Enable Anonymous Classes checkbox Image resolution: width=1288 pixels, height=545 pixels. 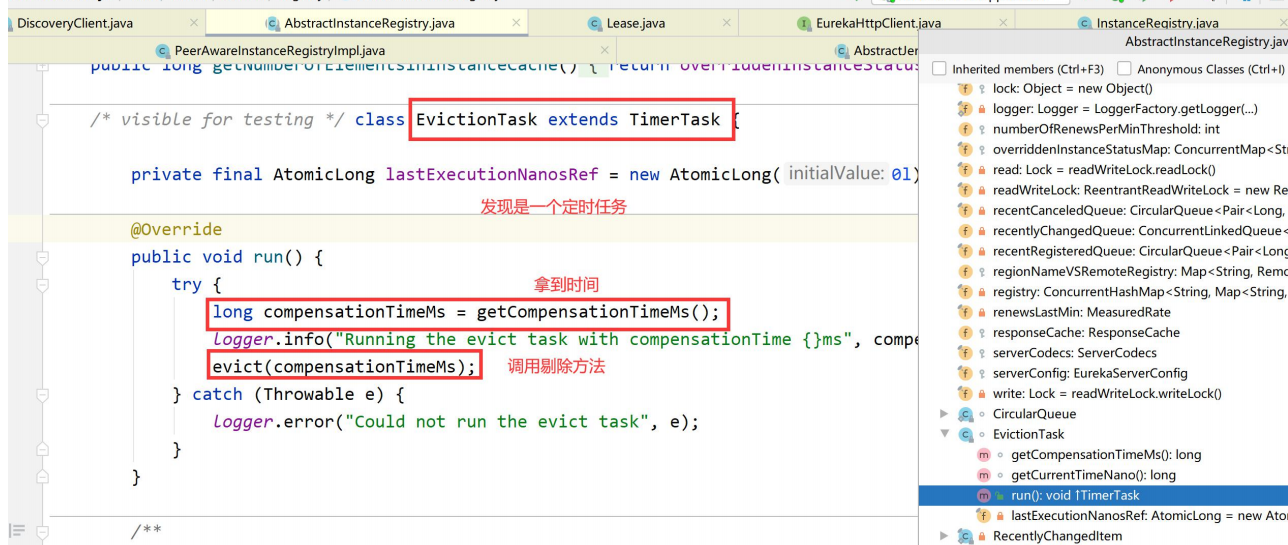click(x=1124, y=69)
